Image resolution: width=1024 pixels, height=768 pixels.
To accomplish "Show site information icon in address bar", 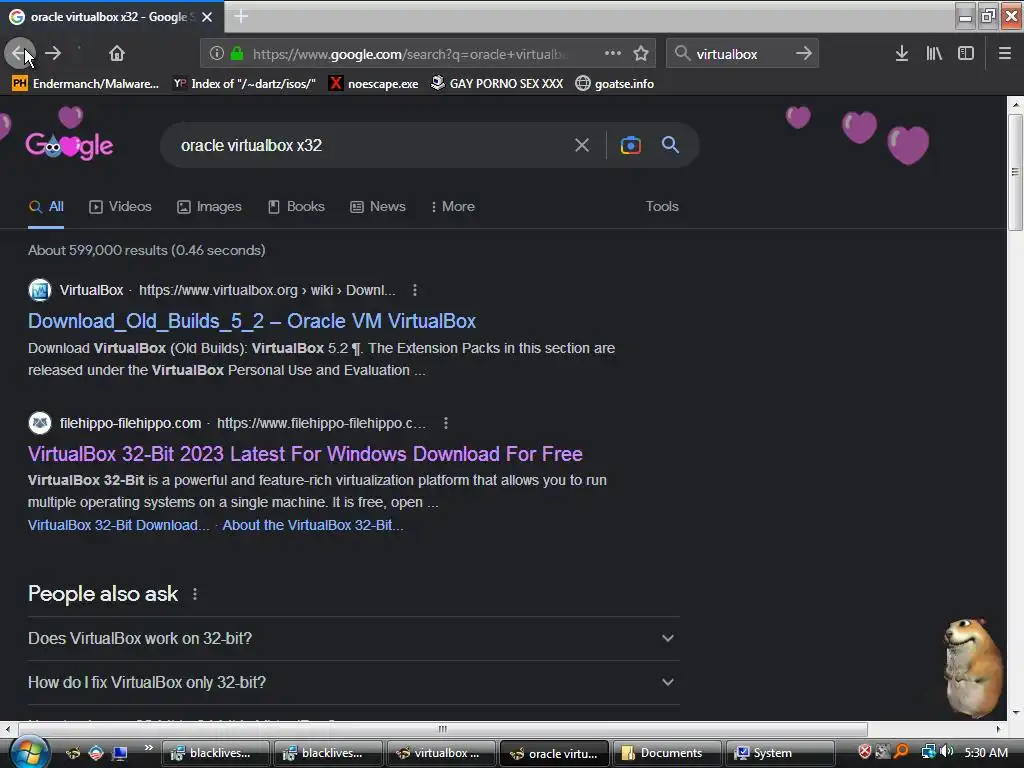I will point(217,54).
